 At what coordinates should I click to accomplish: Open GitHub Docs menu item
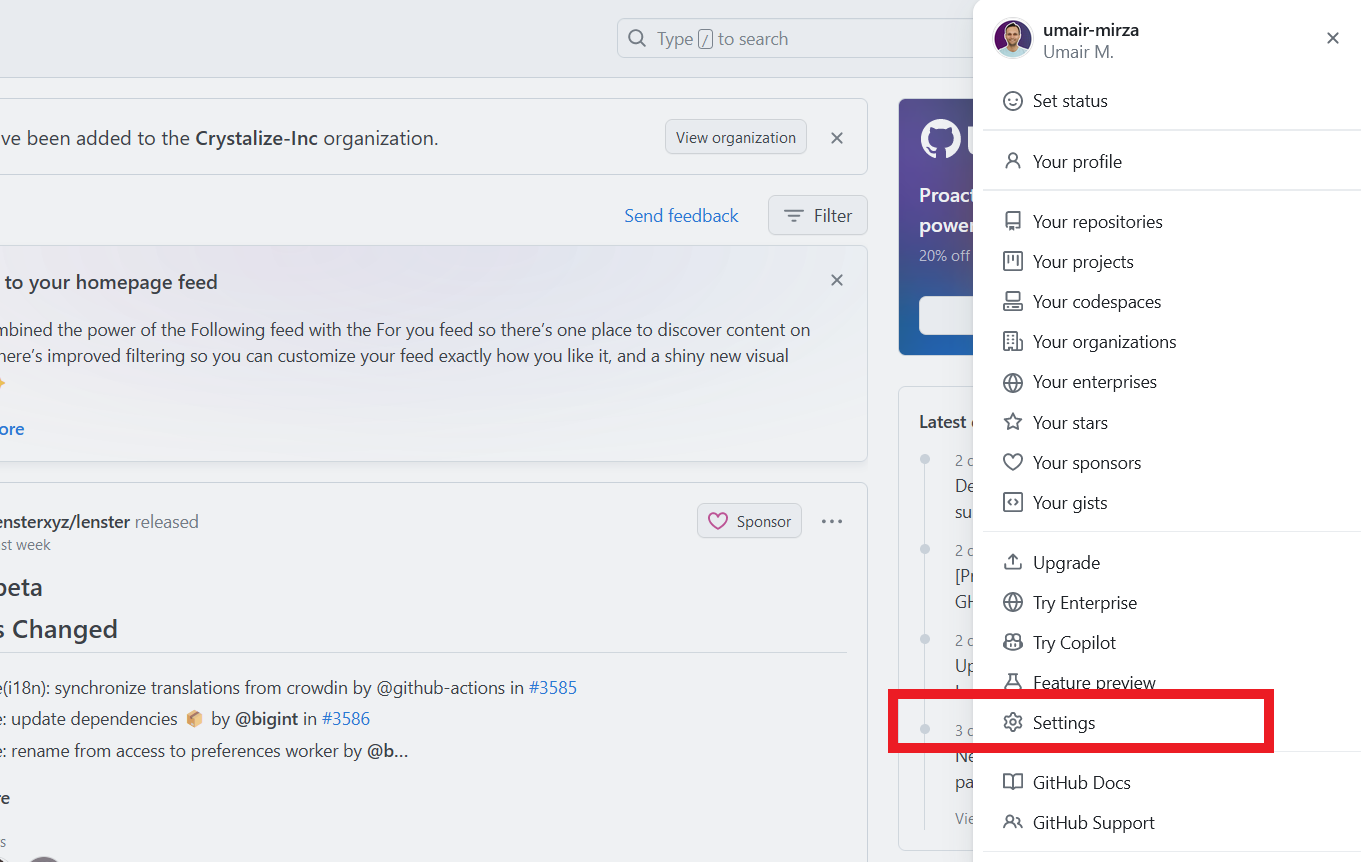coord(1172,783)
